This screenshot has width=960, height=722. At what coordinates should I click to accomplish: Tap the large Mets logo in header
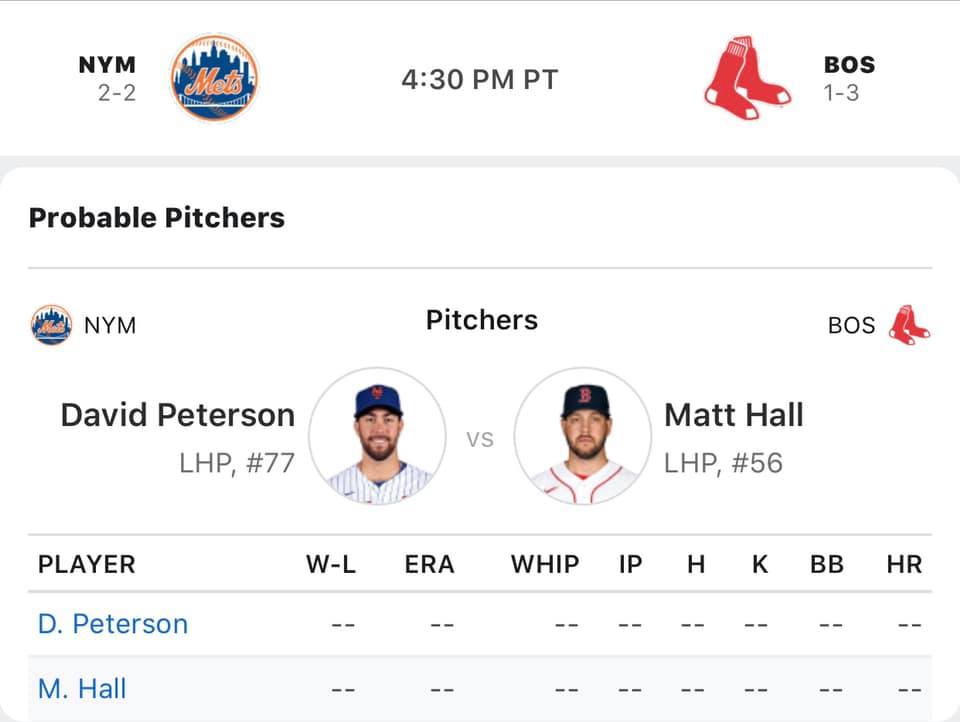(214, 78)
